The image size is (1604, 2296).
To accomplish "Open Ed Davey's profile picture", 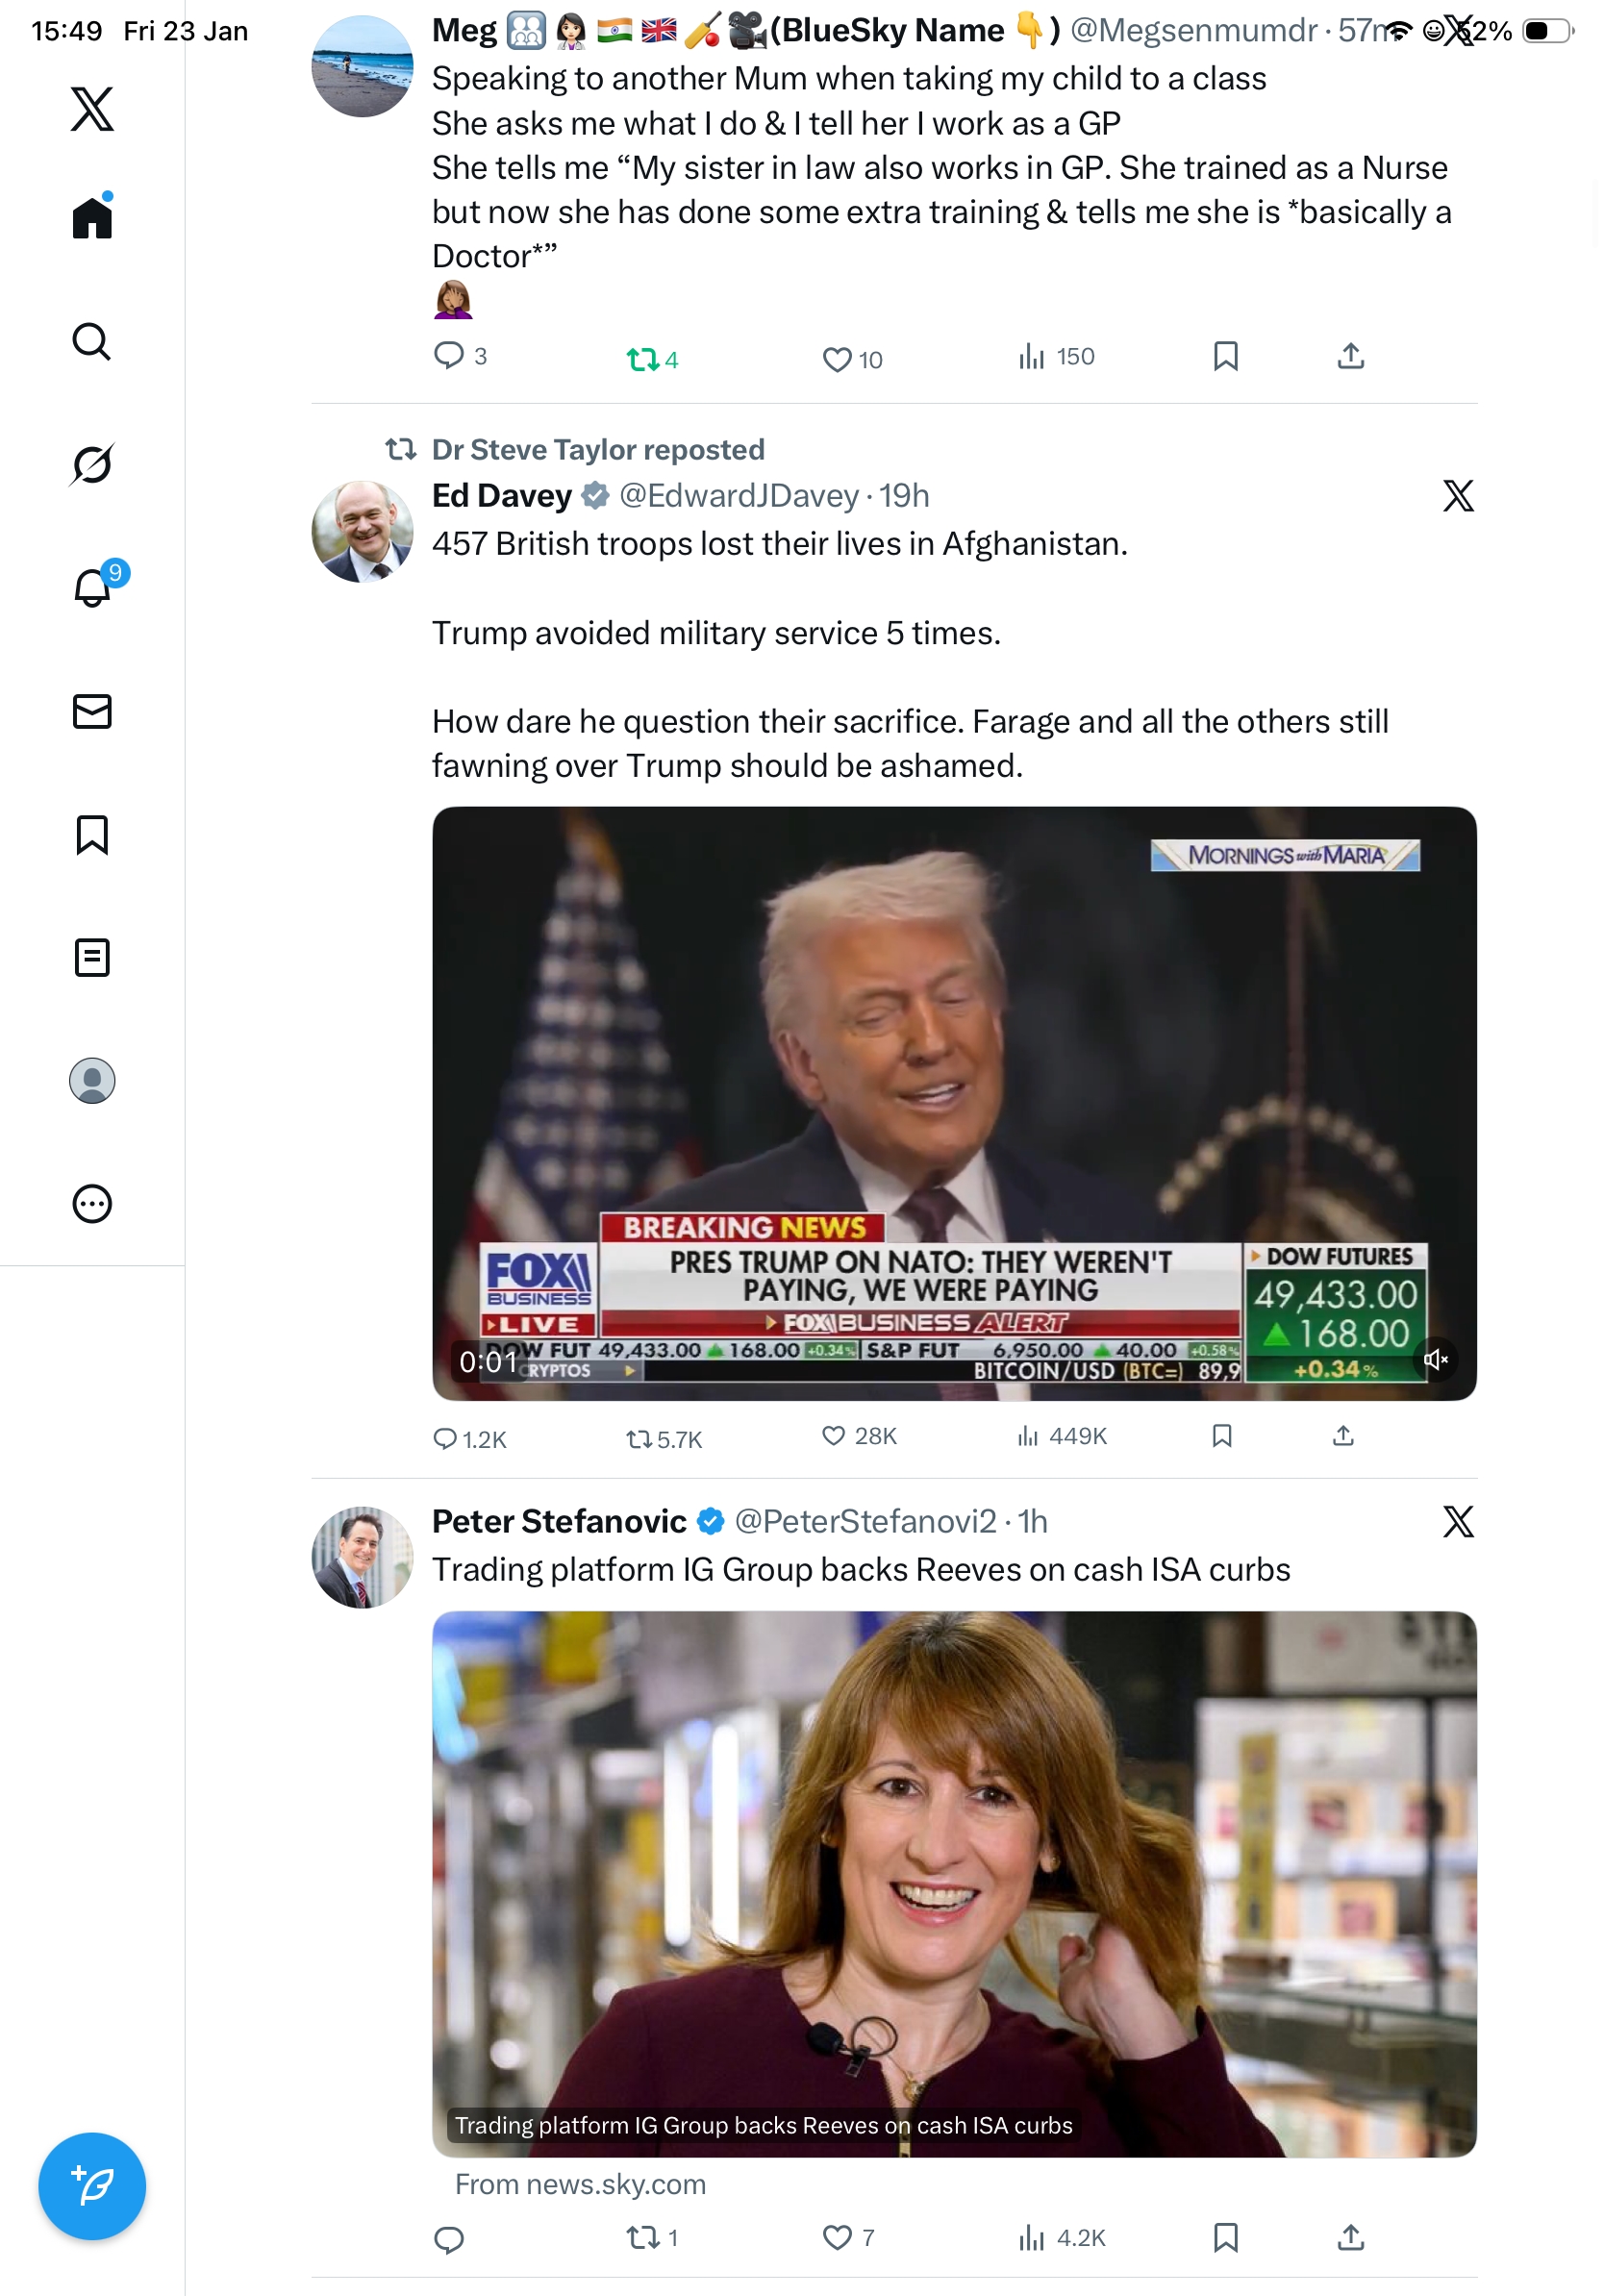I will pyautogui.click(x=362, y=532).
